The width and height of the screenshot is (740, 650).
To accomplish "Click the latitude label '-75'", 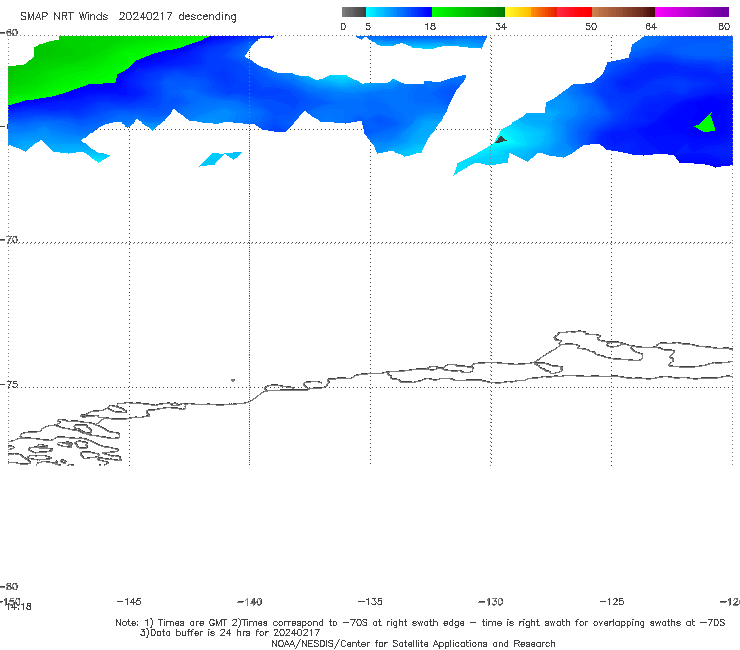I will point(9,384).
